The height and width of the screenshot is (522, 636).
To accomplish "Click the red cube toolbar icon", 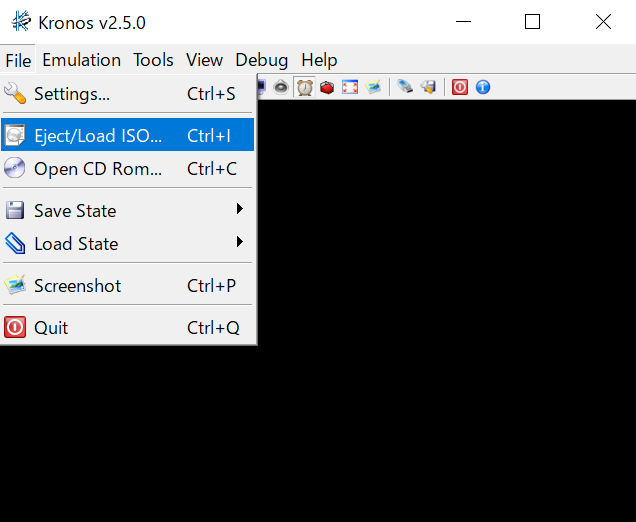I will (x=327, y=87).
